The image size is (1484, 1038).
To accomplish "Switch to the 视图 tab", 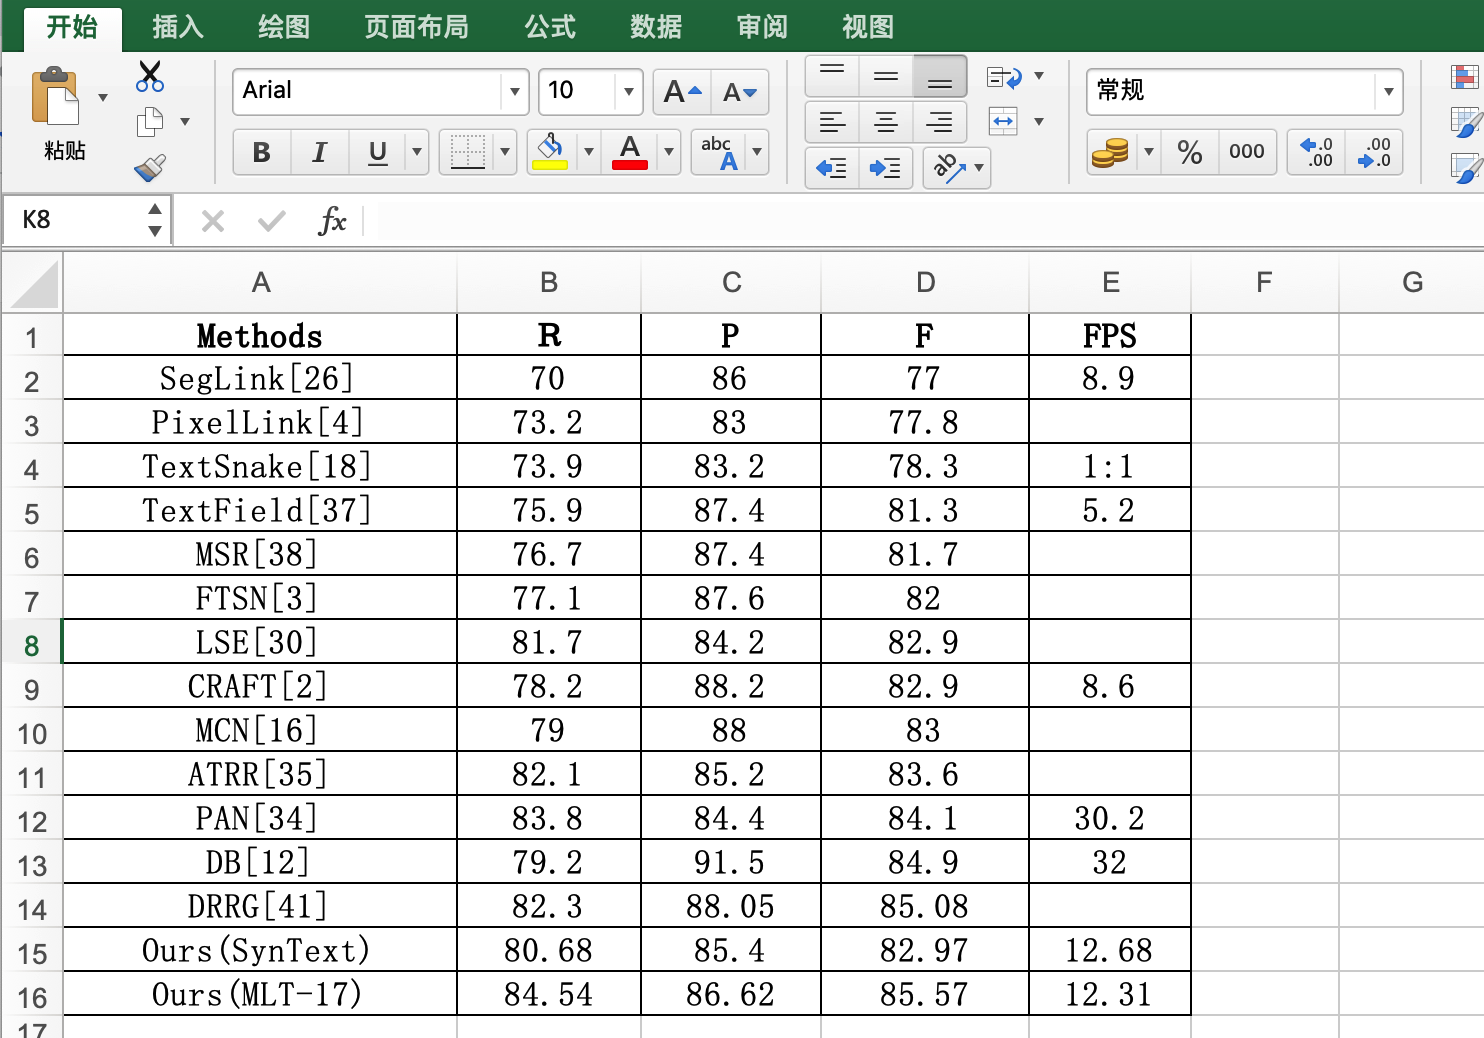I will tap(868, 27).
